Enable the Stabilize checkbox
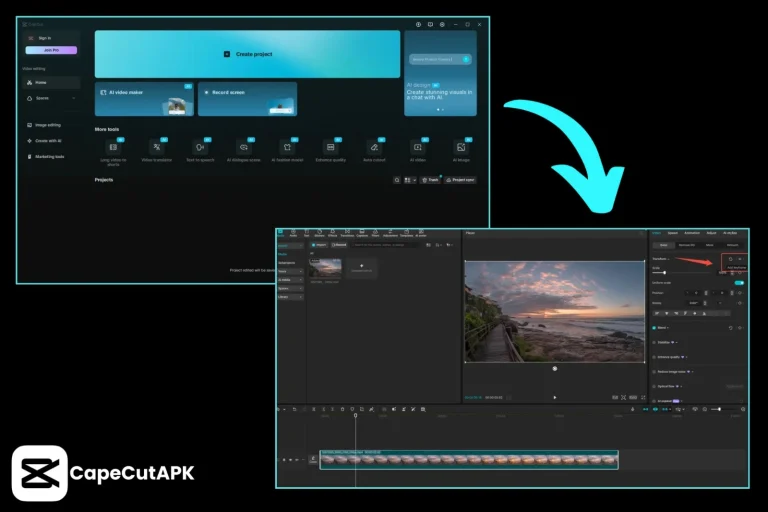Screen dimensions: 768x512 [x=654, y=342]
